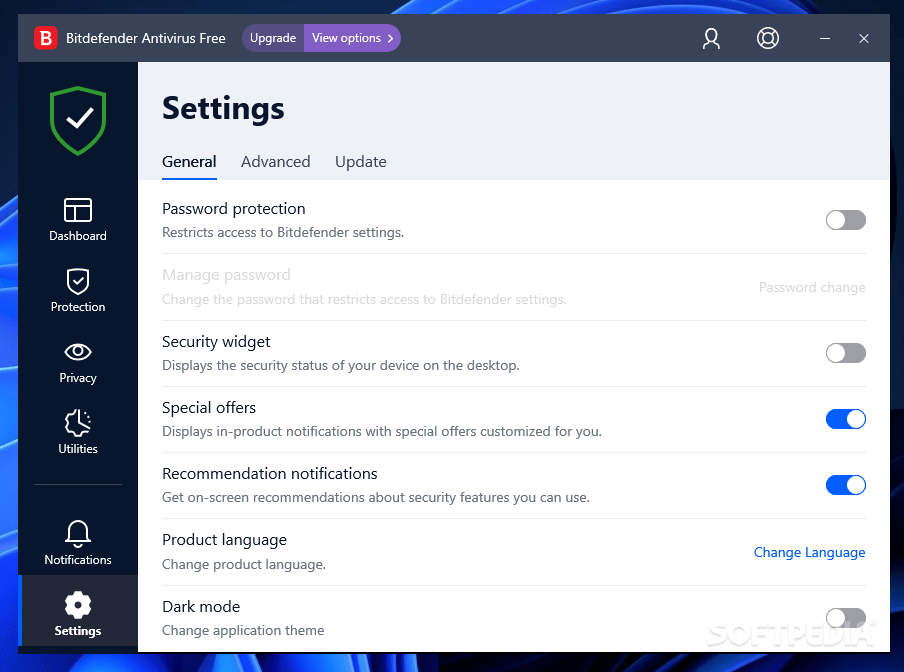Open the Utilities section
This screenshot has width=904, height=672.
click(77, 432)
